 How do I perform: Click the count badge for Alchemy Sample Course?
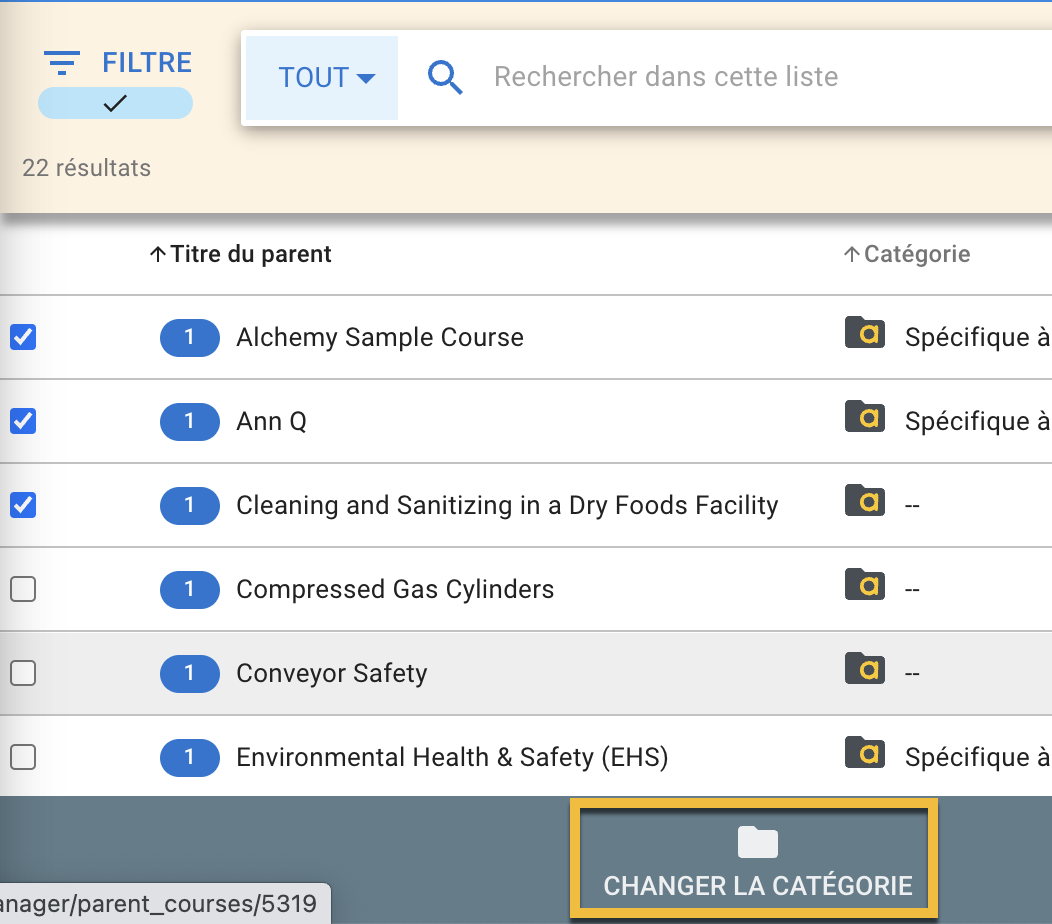pyautogui.click(x=190, y=338)
